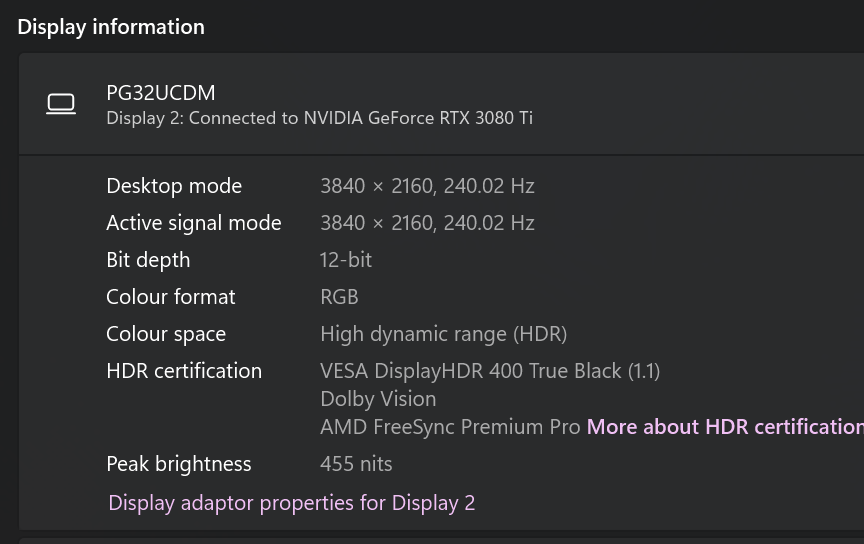Click High dynamic range (HDR) value
Viewport: 864px width, 544px height.
pos(444,334)
